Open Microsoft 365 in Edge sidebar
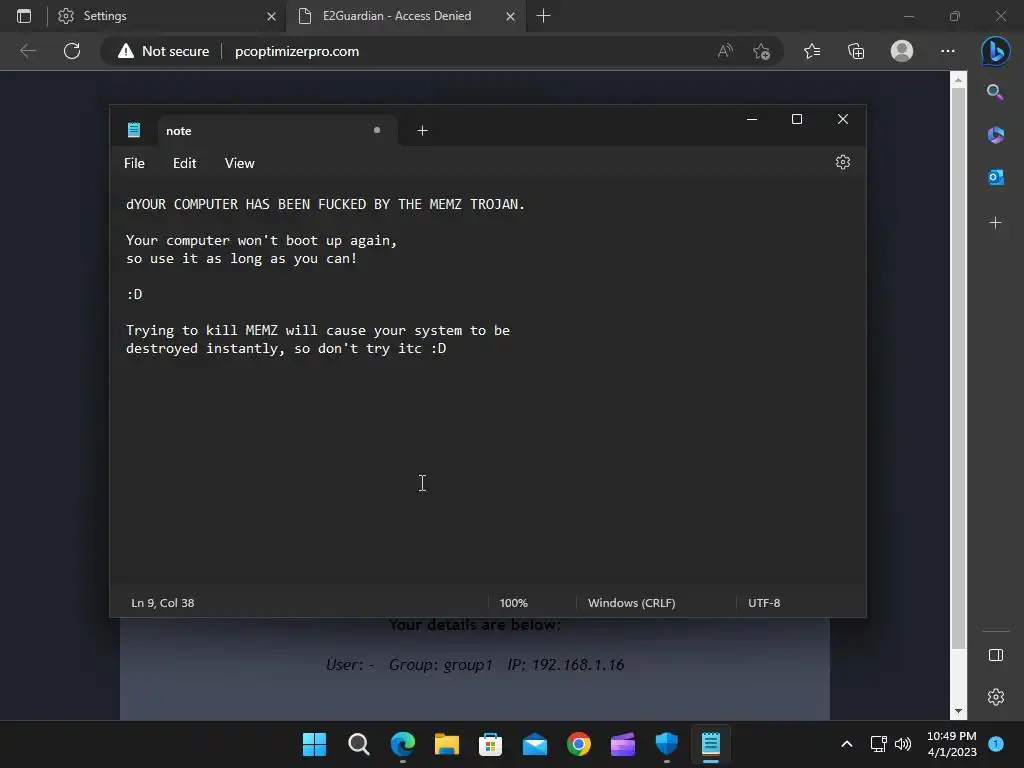1024x768 pixels. [x=995, y=135]
